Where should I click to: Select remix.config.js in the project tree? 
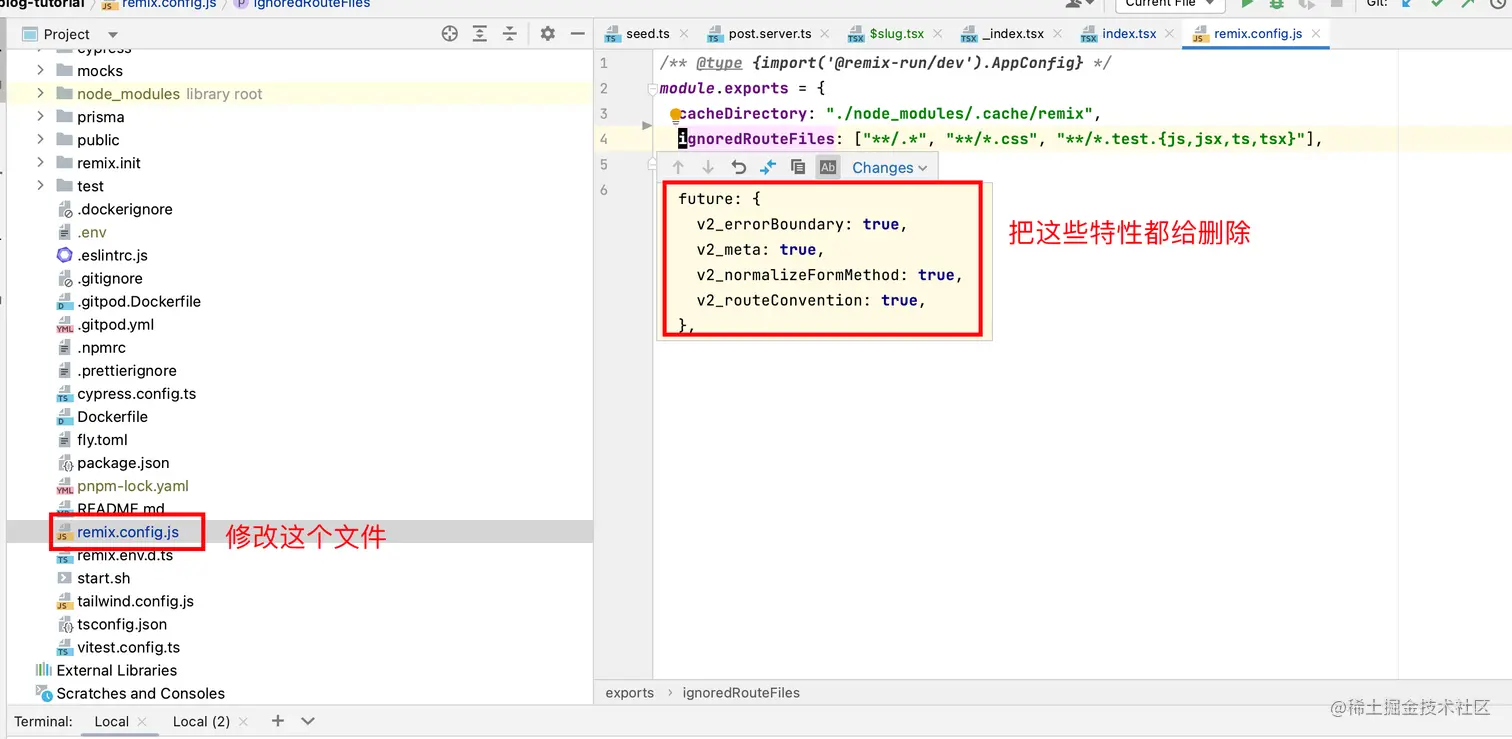point(128,532)
